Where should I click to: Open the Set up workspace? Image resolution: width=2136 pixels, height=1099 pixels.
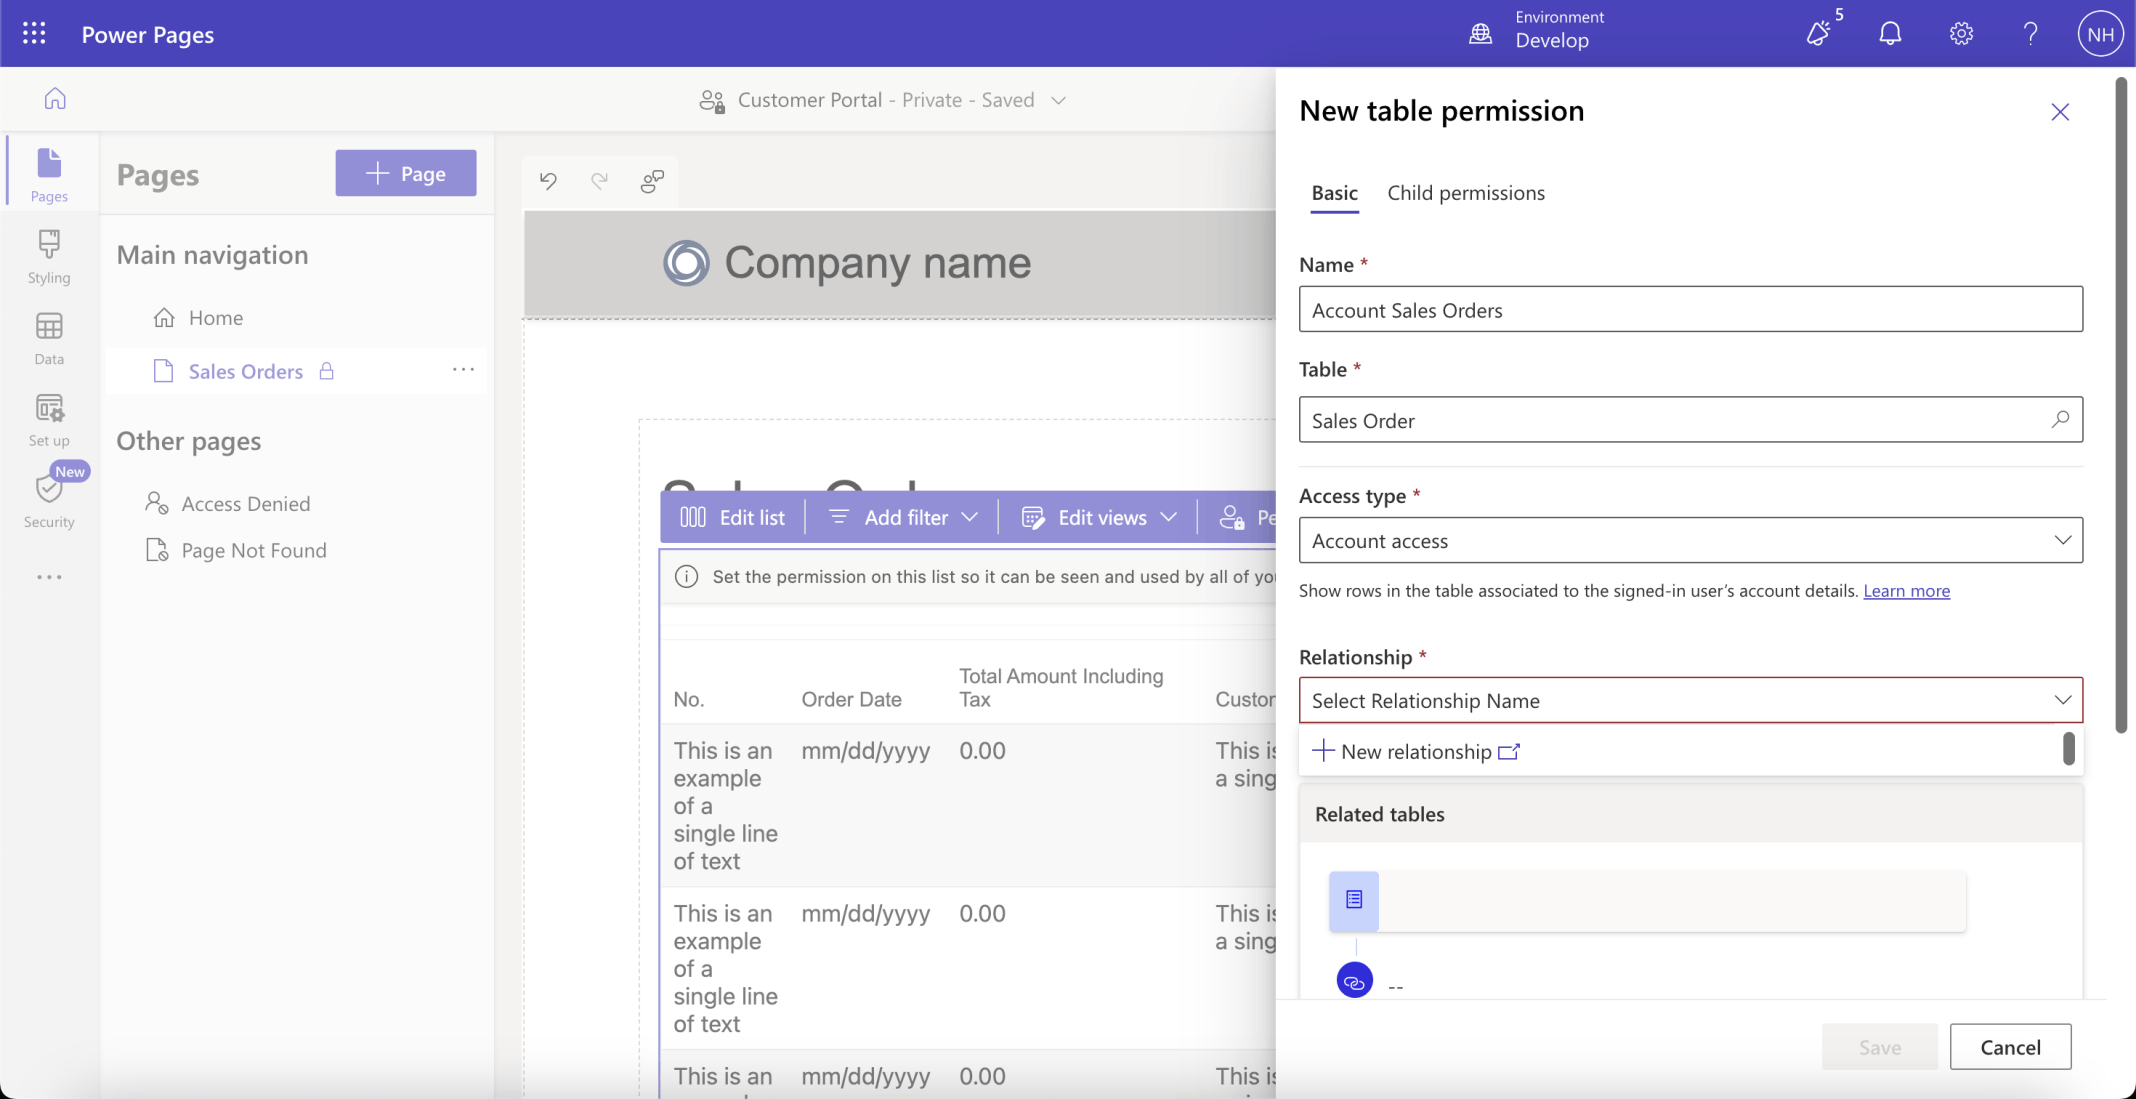(49, 420)
